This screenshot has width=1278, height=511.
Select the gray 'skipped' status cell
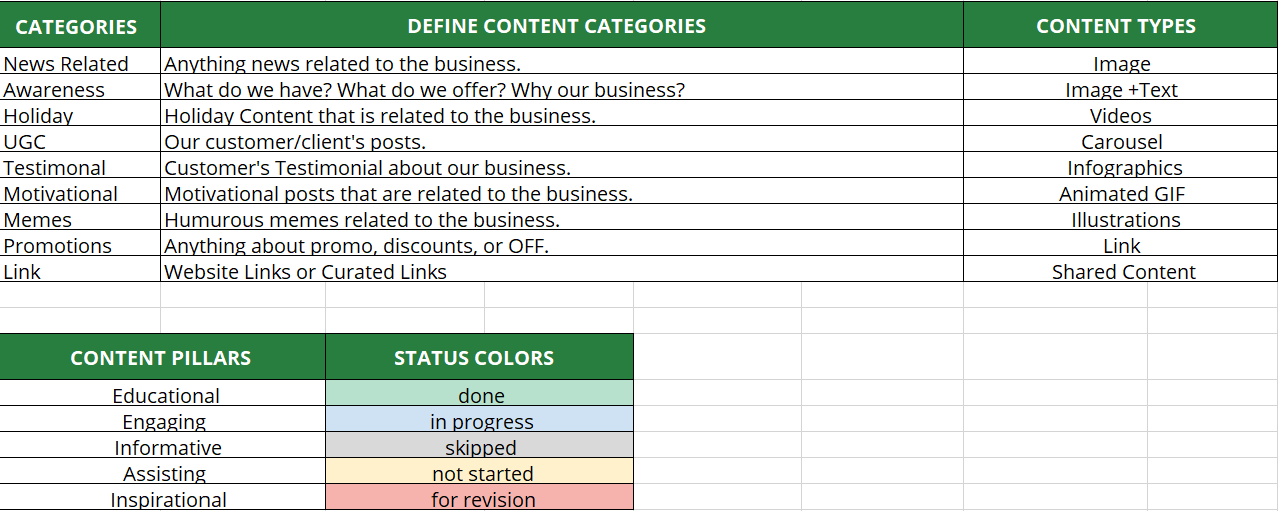tap(480, 446)
